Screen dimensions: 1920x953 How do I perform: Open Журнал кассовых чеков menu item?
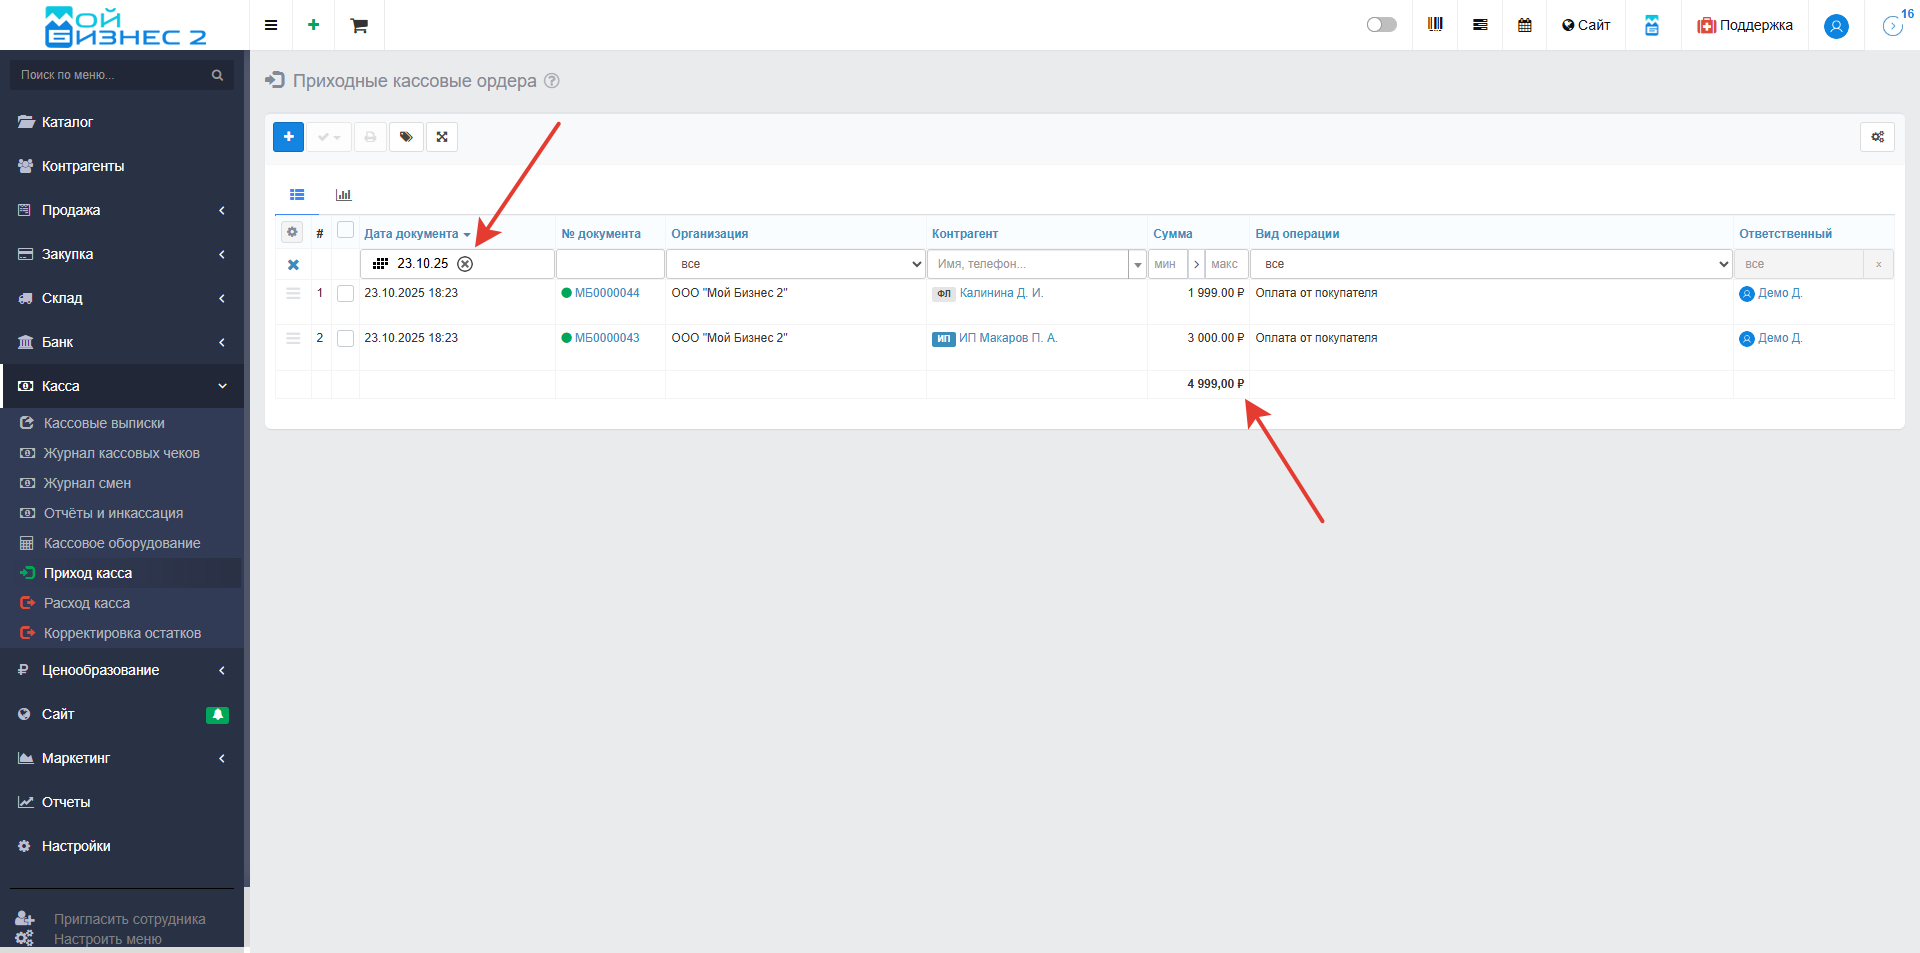click(x=121, y=453)
